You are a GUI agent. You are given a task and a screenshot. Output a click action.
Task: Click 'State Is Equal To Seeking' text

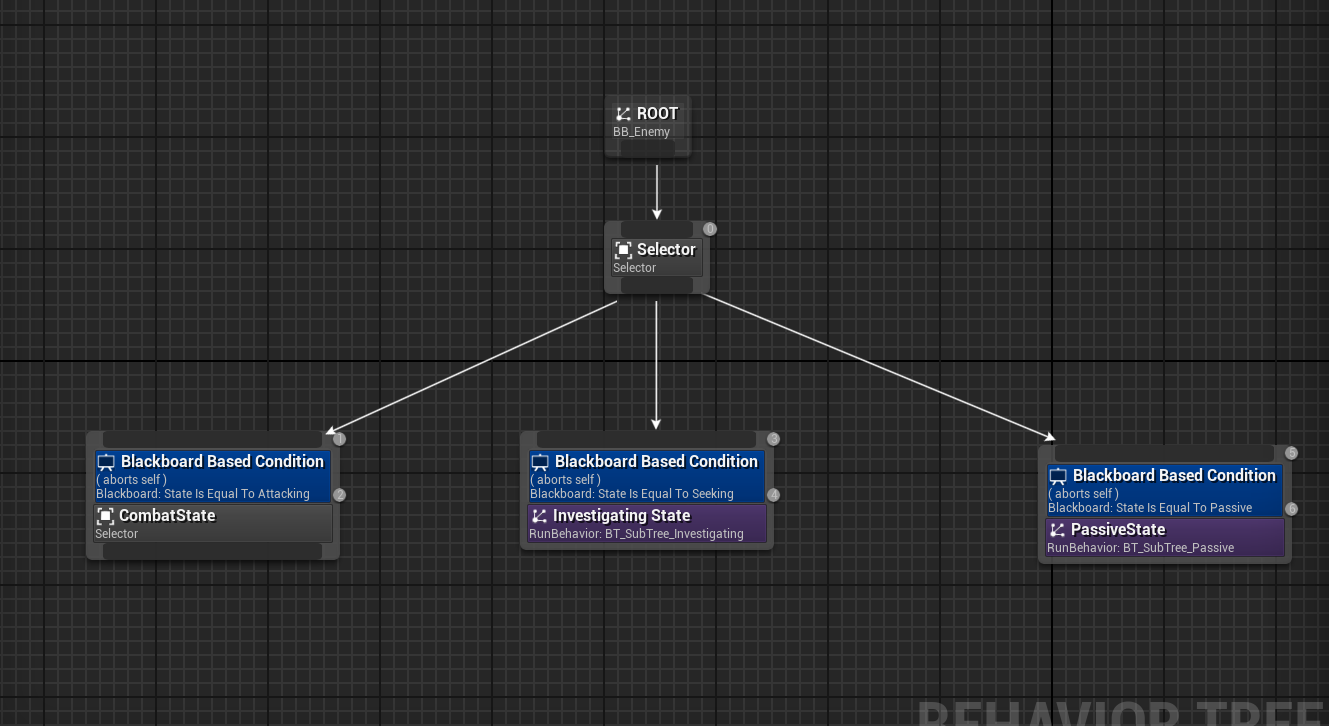(664, 494)
